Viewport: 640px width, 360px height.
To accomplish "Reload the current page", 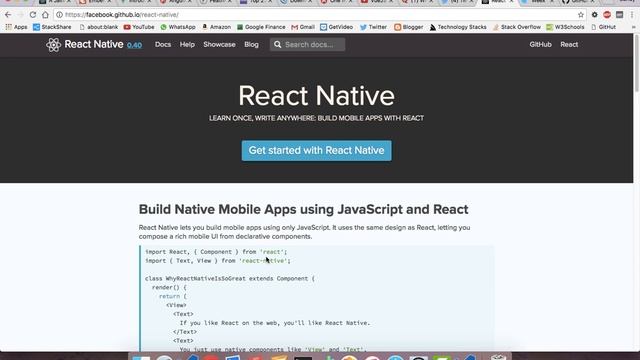I will pyautogui.click(x=33, y=15).
